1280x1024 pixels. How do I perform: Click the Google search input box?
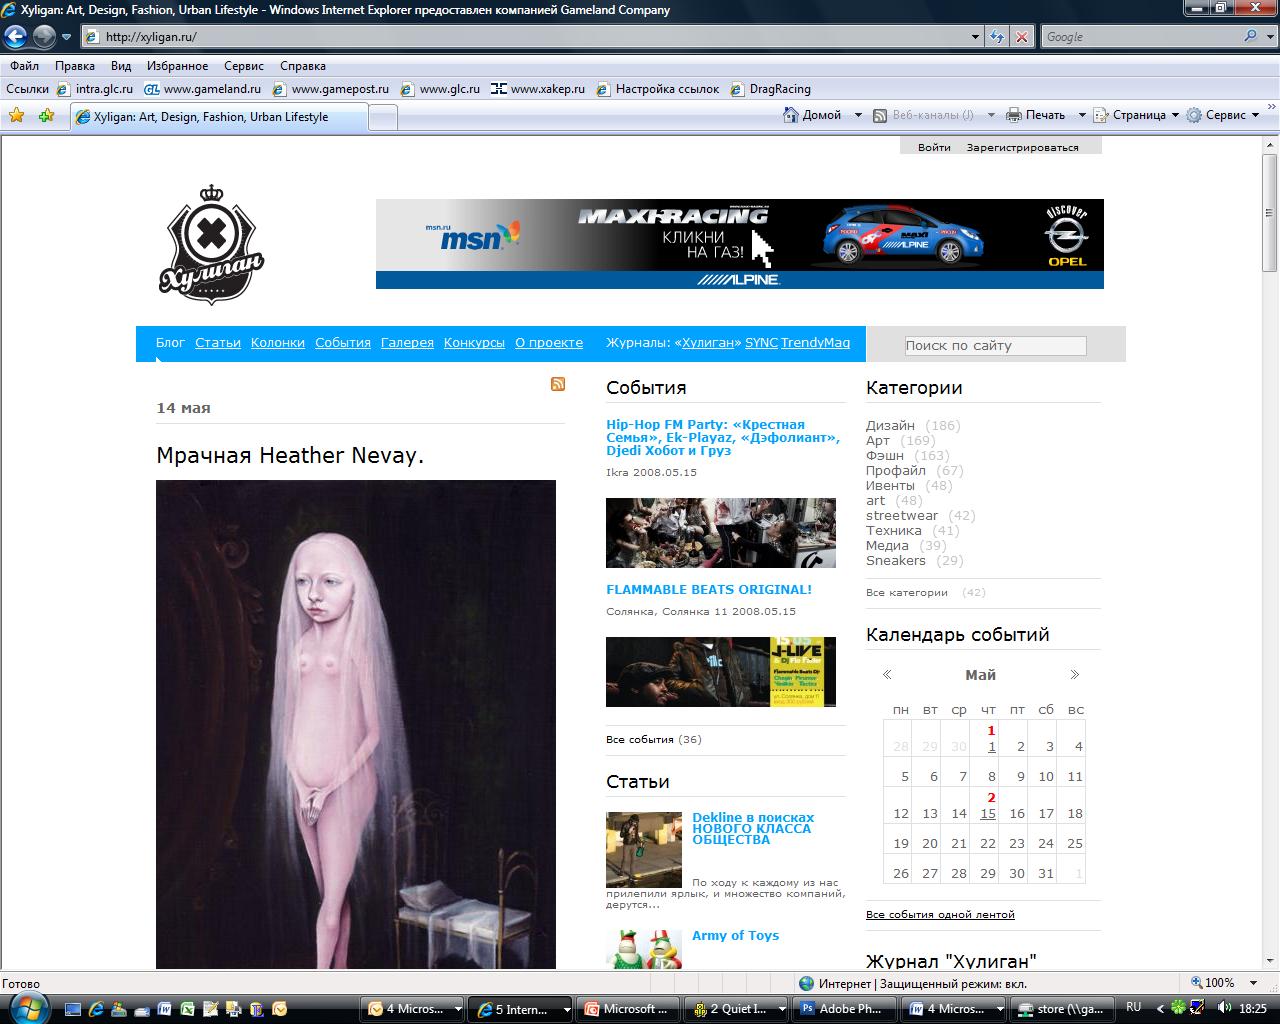1141,36
